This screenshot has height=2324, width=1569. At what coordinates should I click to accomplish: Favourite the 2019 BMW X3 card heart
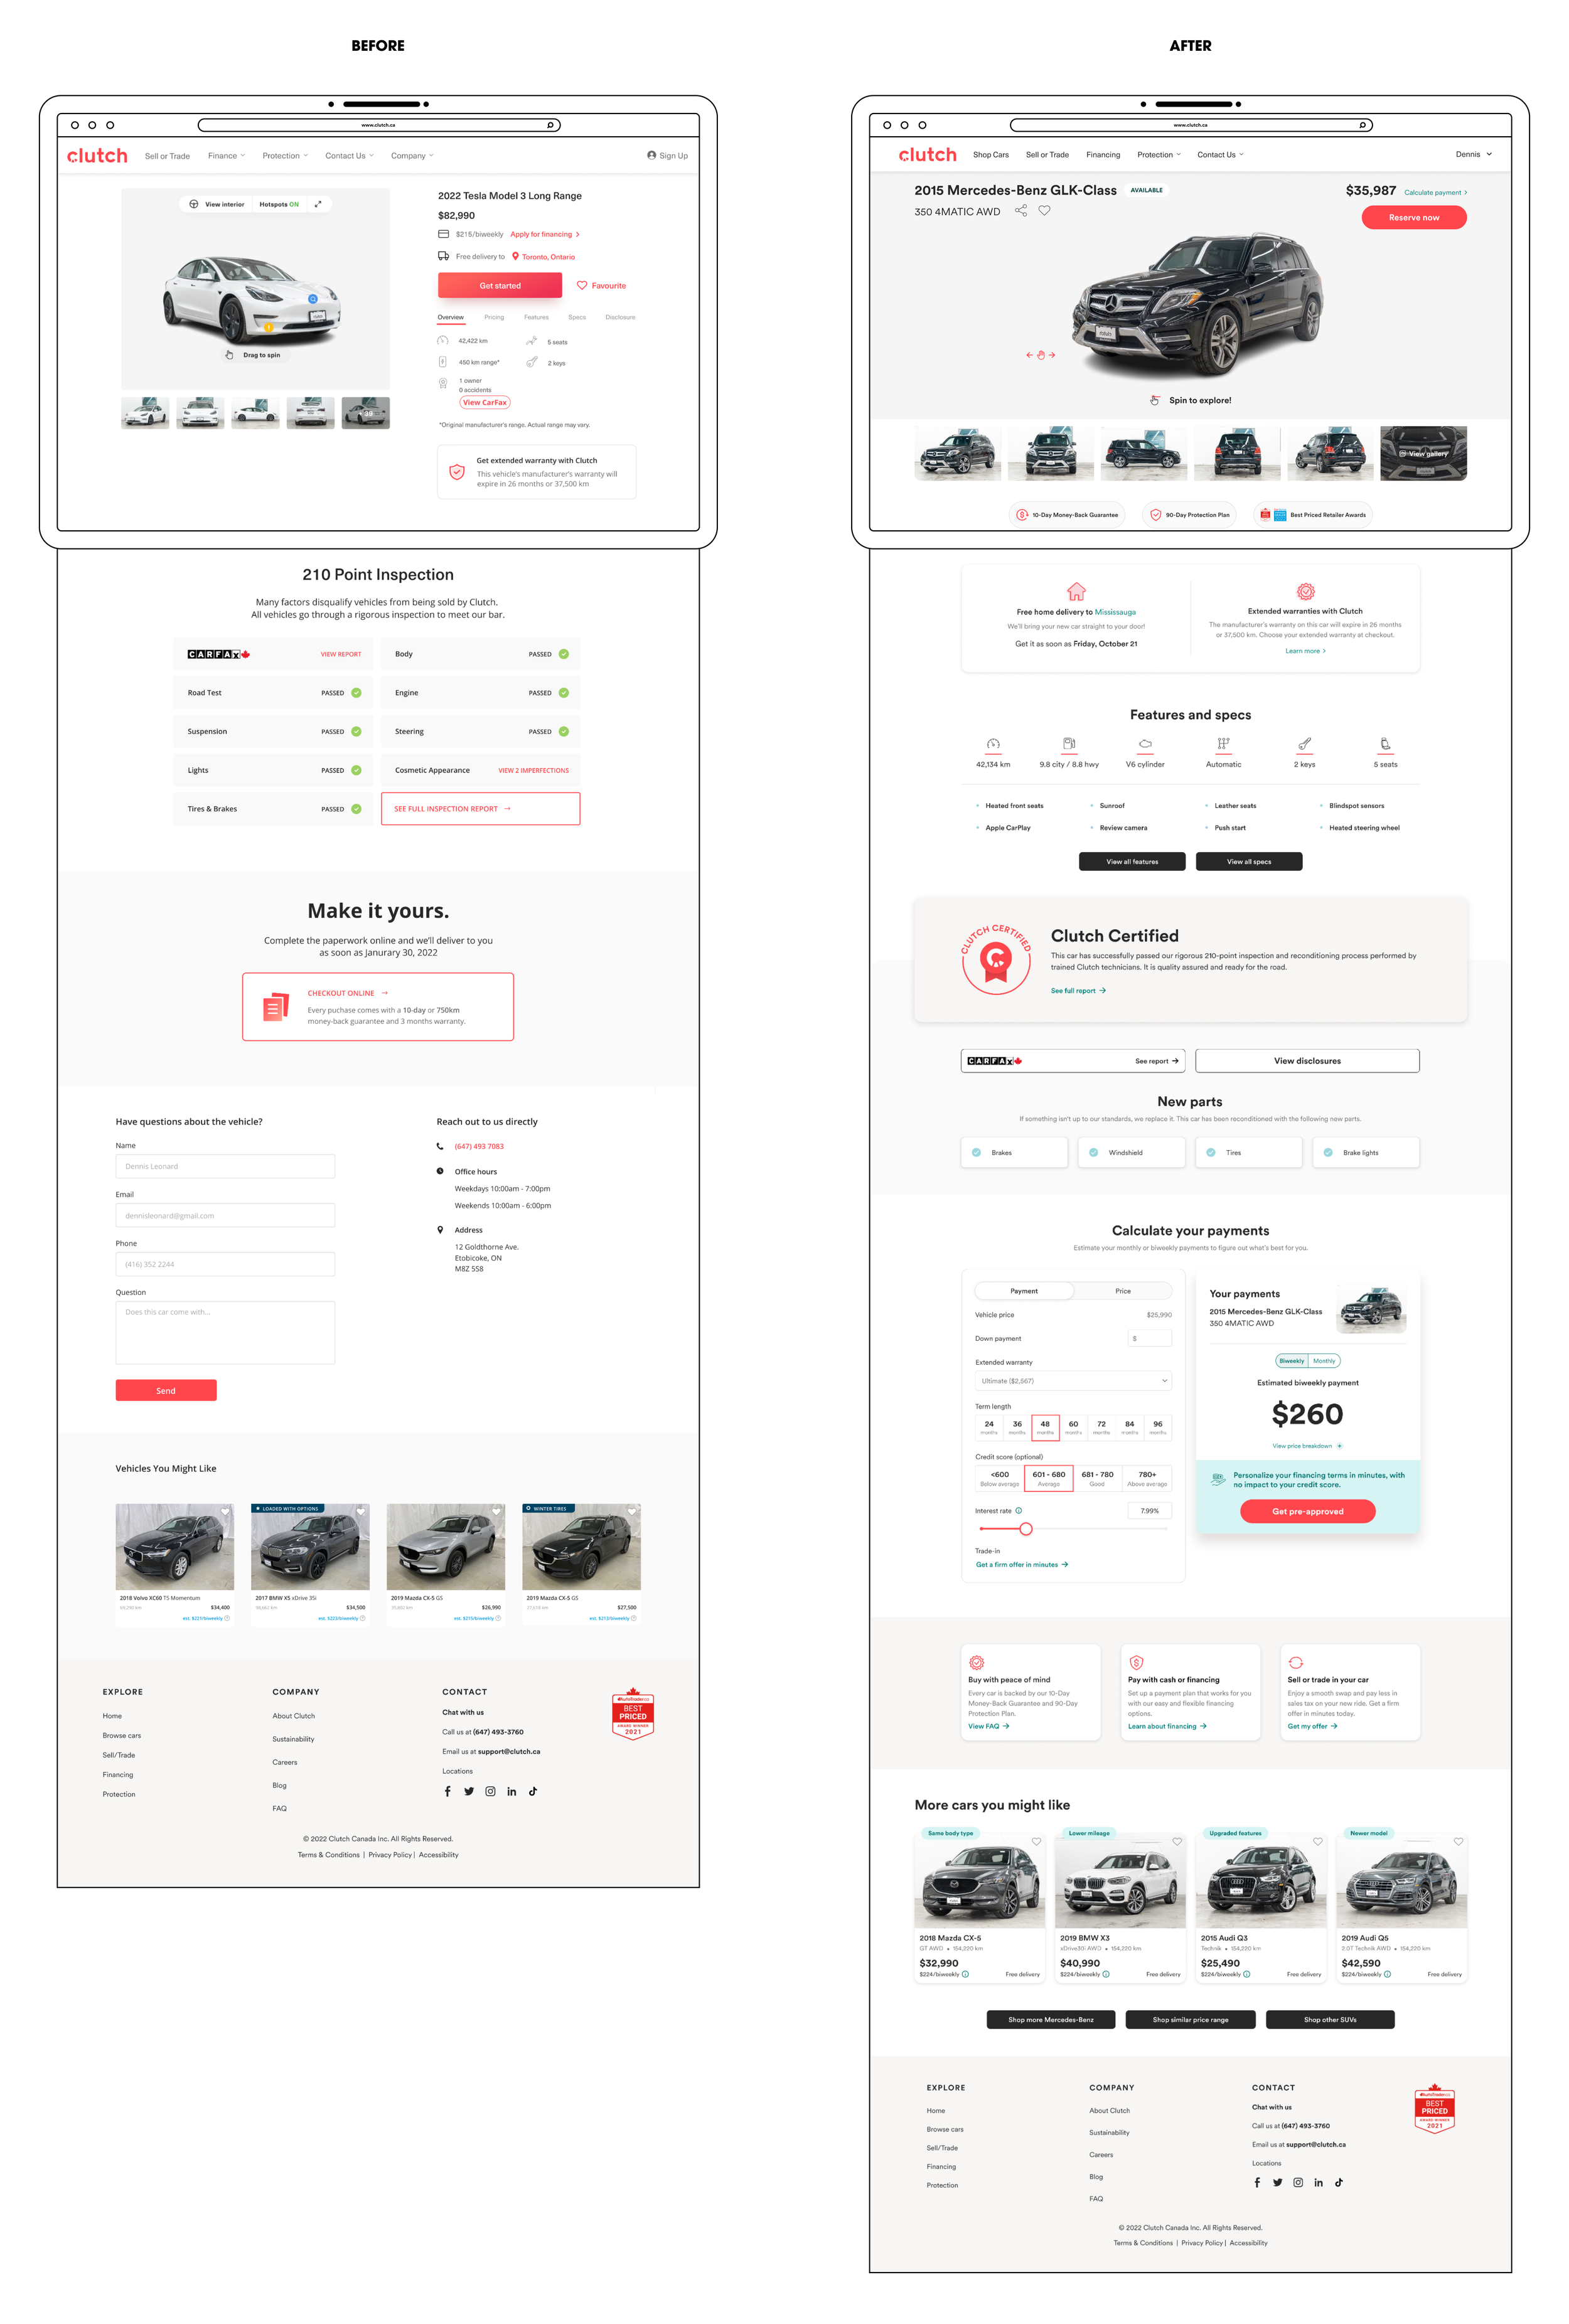(x=1177, y=1841)
